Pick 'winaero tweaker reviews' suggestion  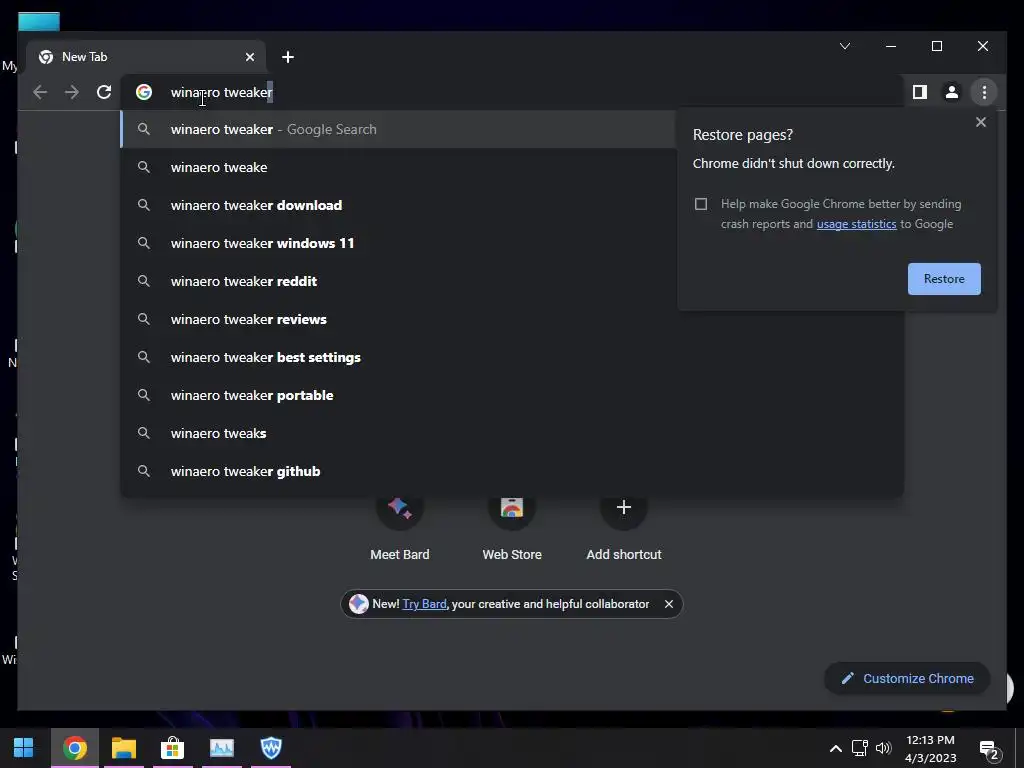coord(512,319)
